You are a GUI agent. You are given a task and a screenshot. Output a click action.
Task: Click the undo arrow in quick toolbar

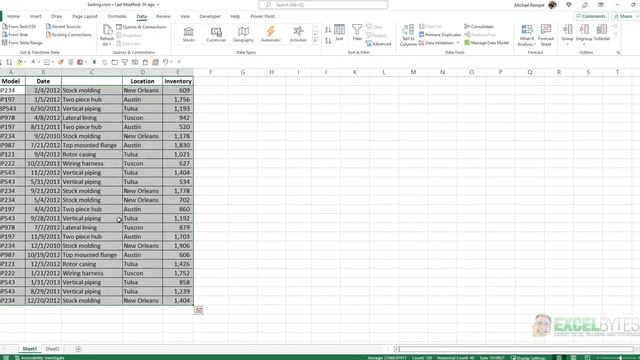click(165, 62)
